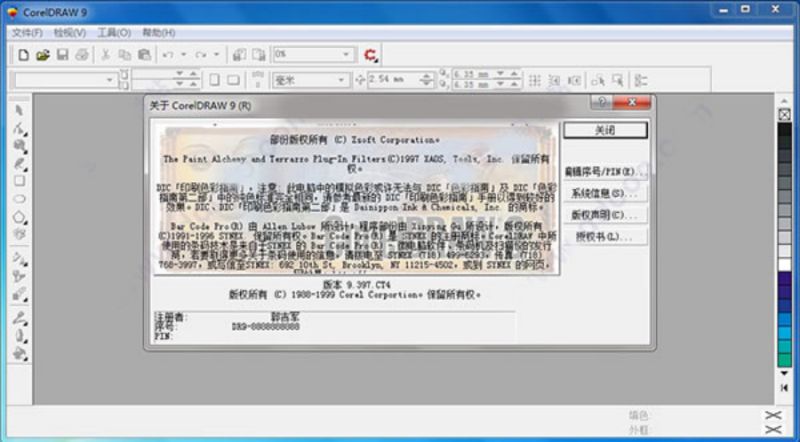
Task: Click the 序号/PIN(E)... button
Action: click(x=606, y=172)
